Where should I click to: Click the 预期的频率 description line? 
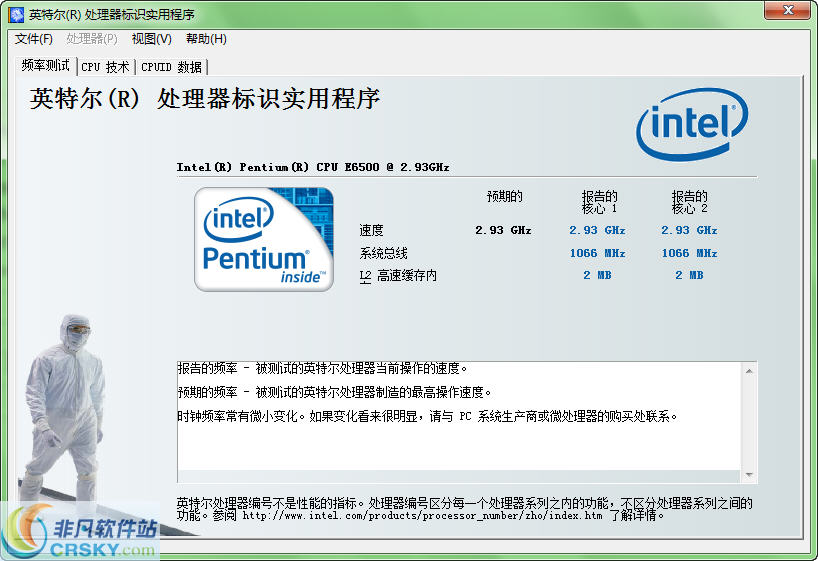[x=334, y=392]
